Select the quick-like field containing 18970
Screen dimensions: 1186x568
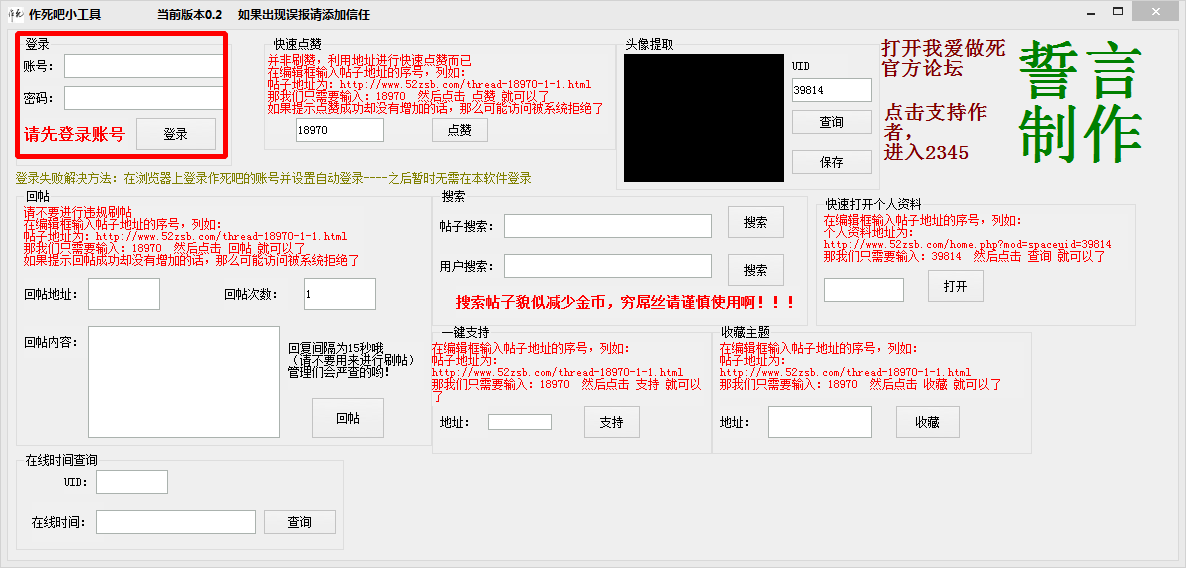[x=340, y=130]
